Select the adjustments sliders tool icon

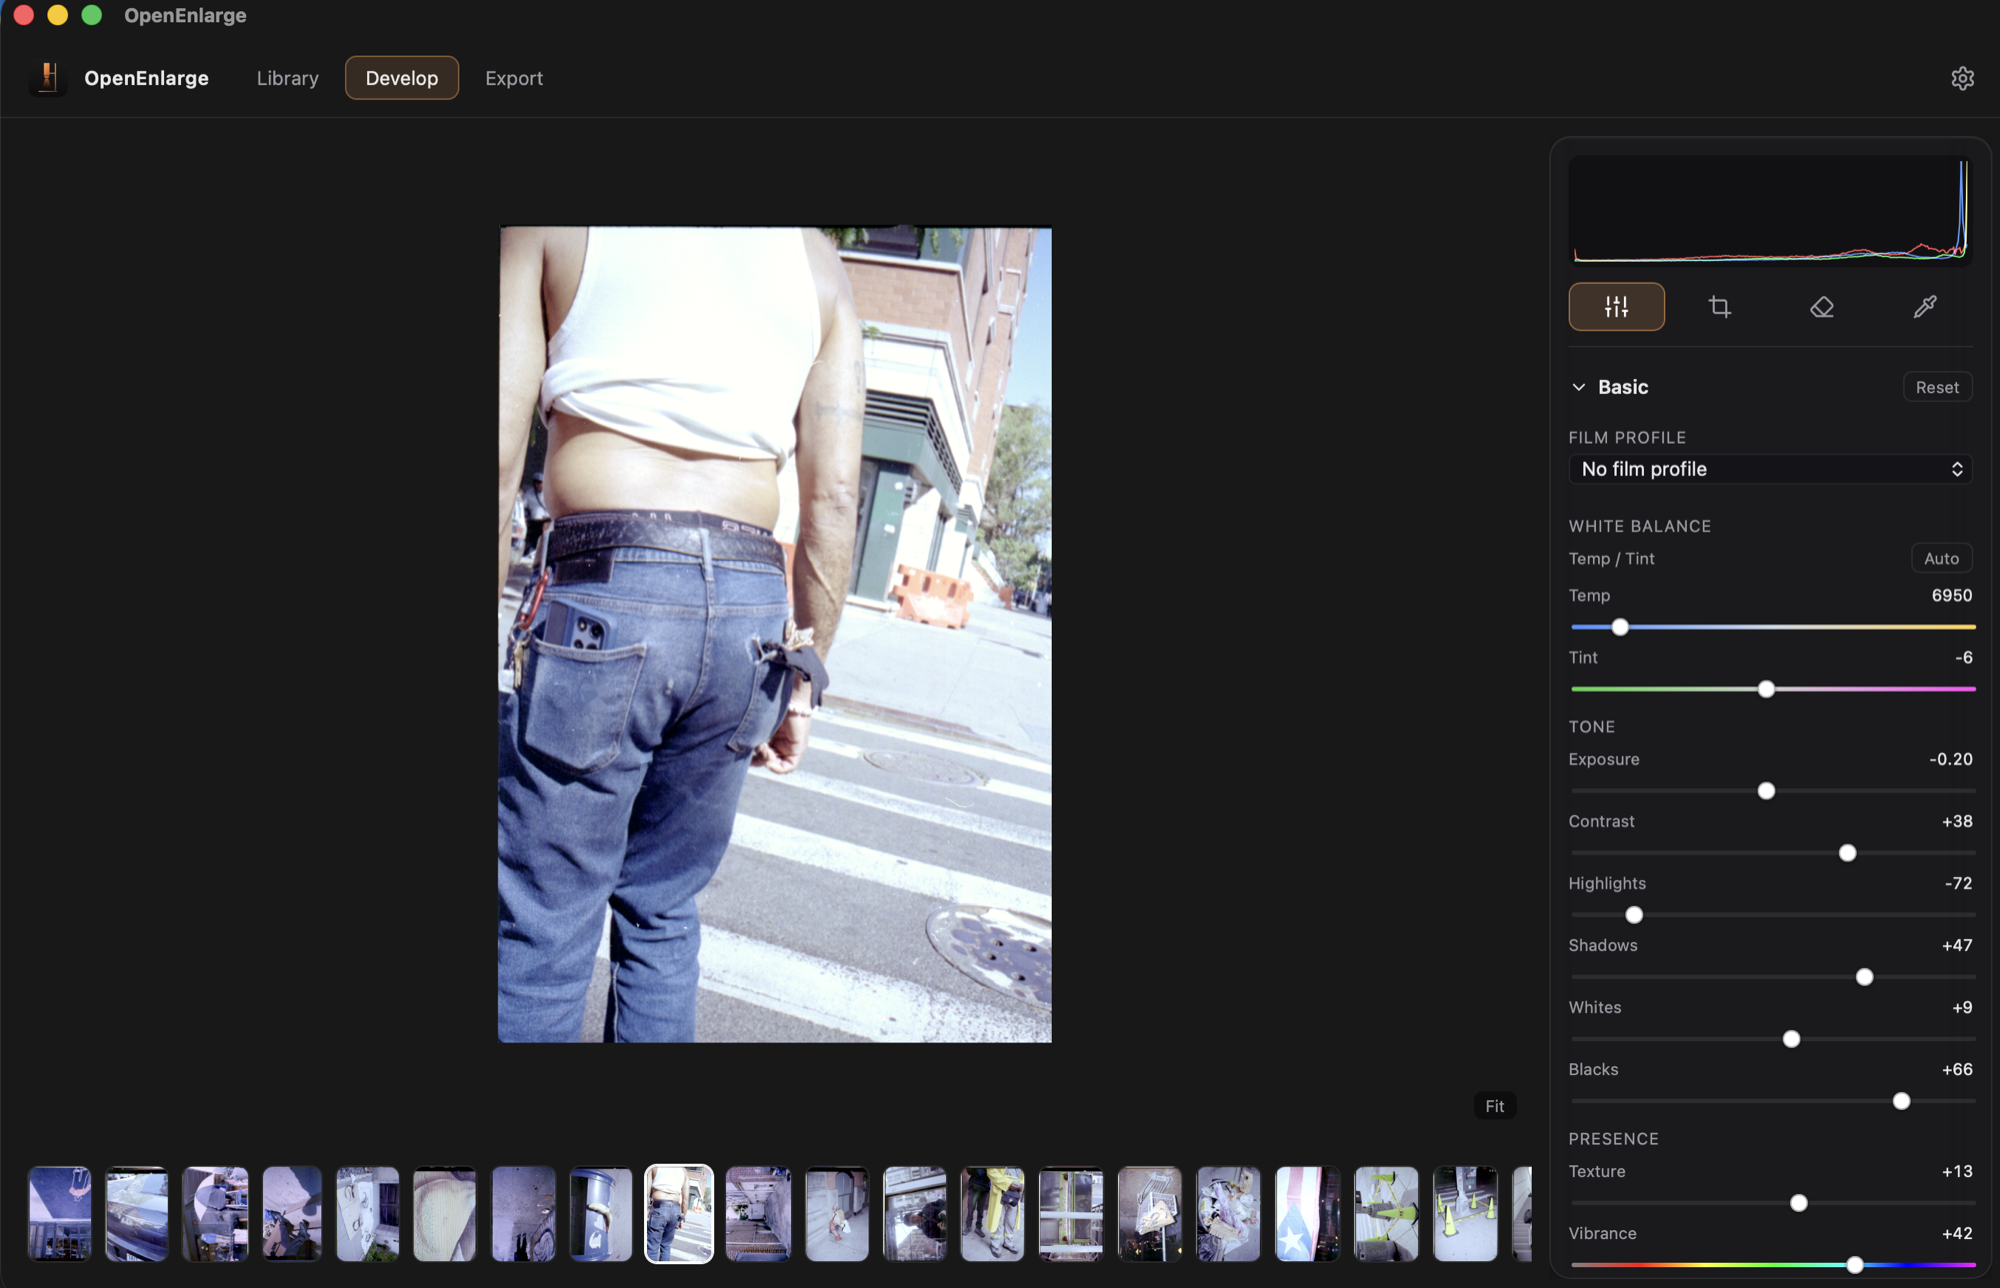coord(1616,307)
